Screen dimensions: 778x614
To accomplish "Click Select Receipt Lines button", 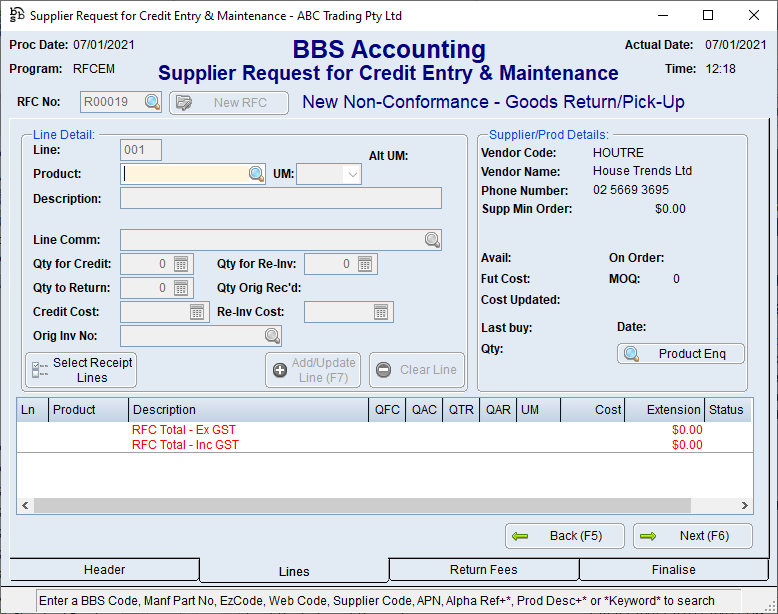I will (x=81, y=370).
